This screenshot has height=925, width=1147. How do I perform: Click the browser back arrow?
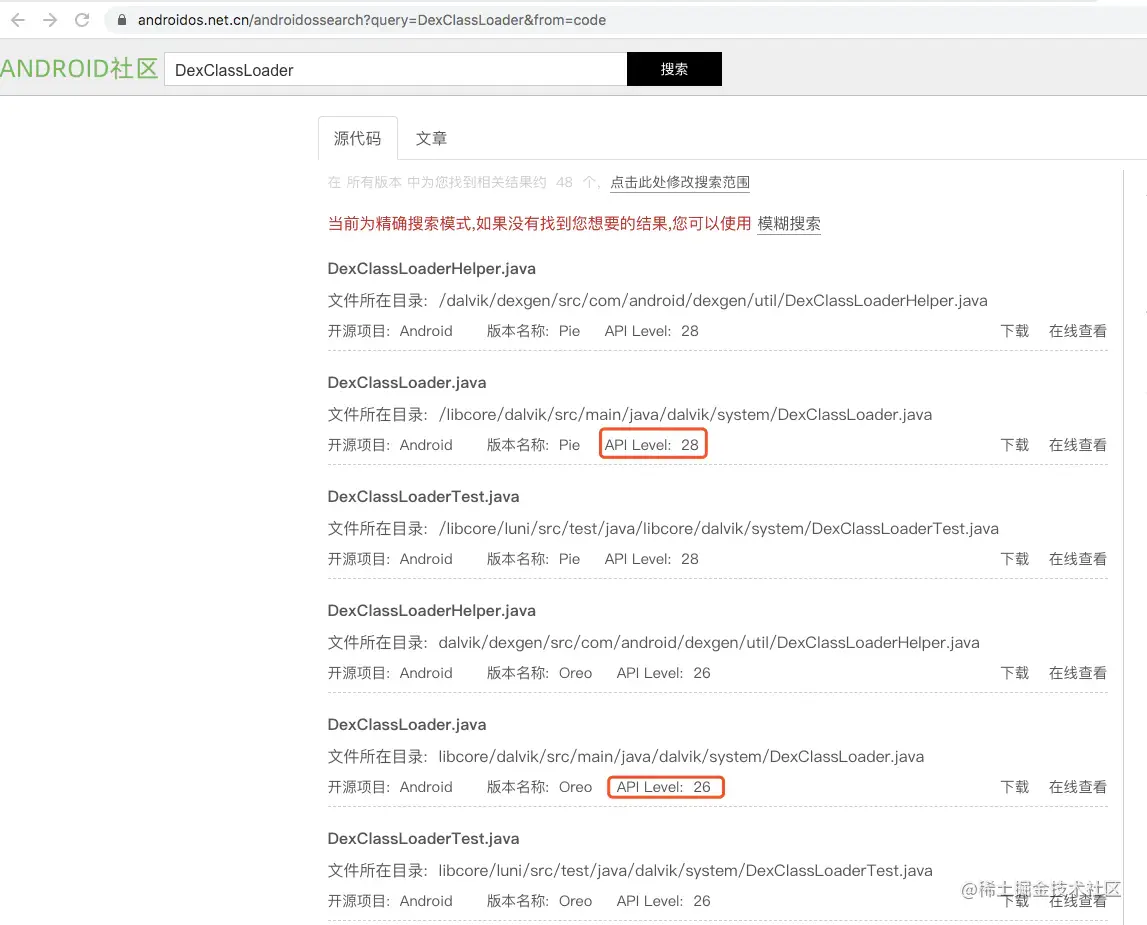coord(18,20)
